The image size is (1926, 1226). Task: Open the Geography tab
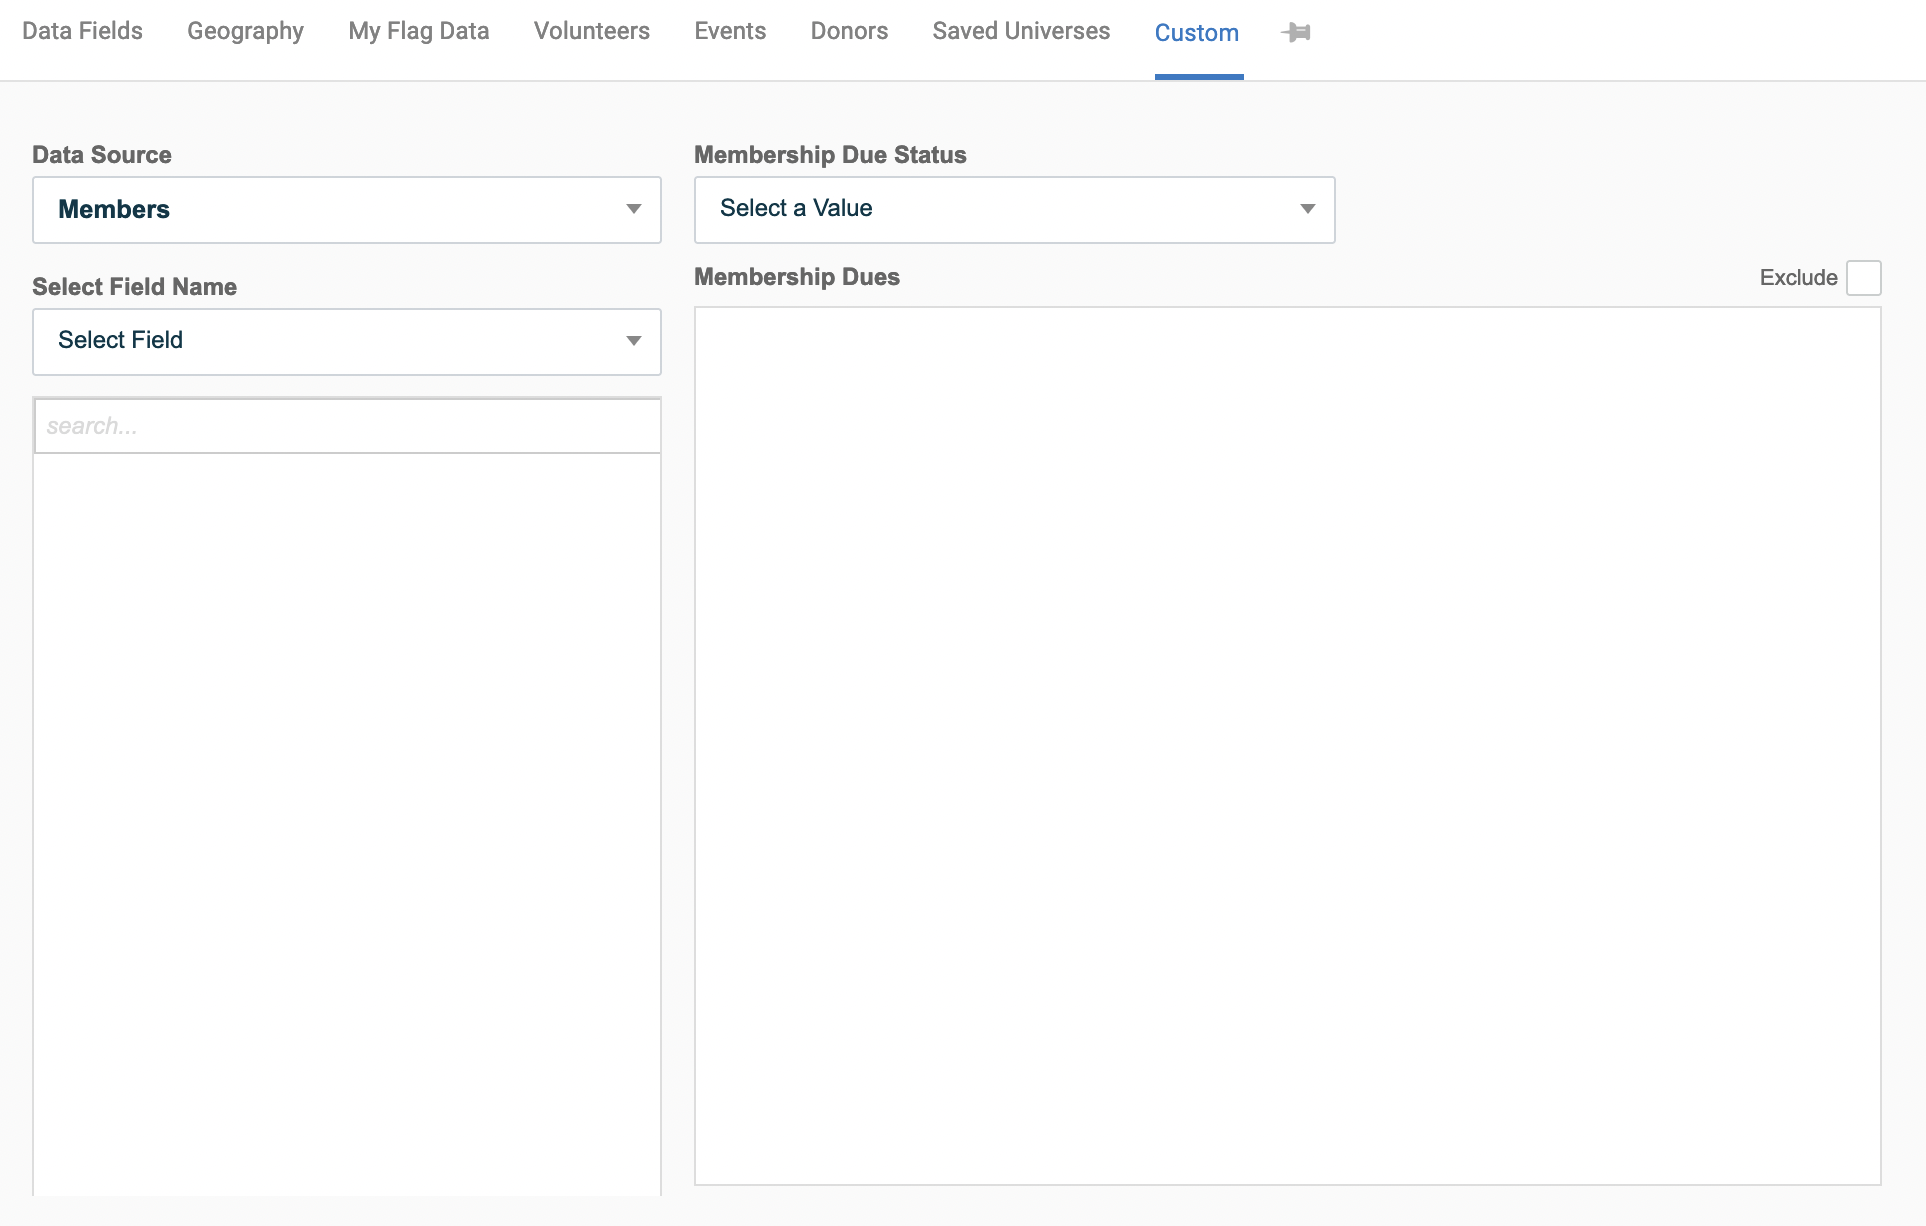245,31
